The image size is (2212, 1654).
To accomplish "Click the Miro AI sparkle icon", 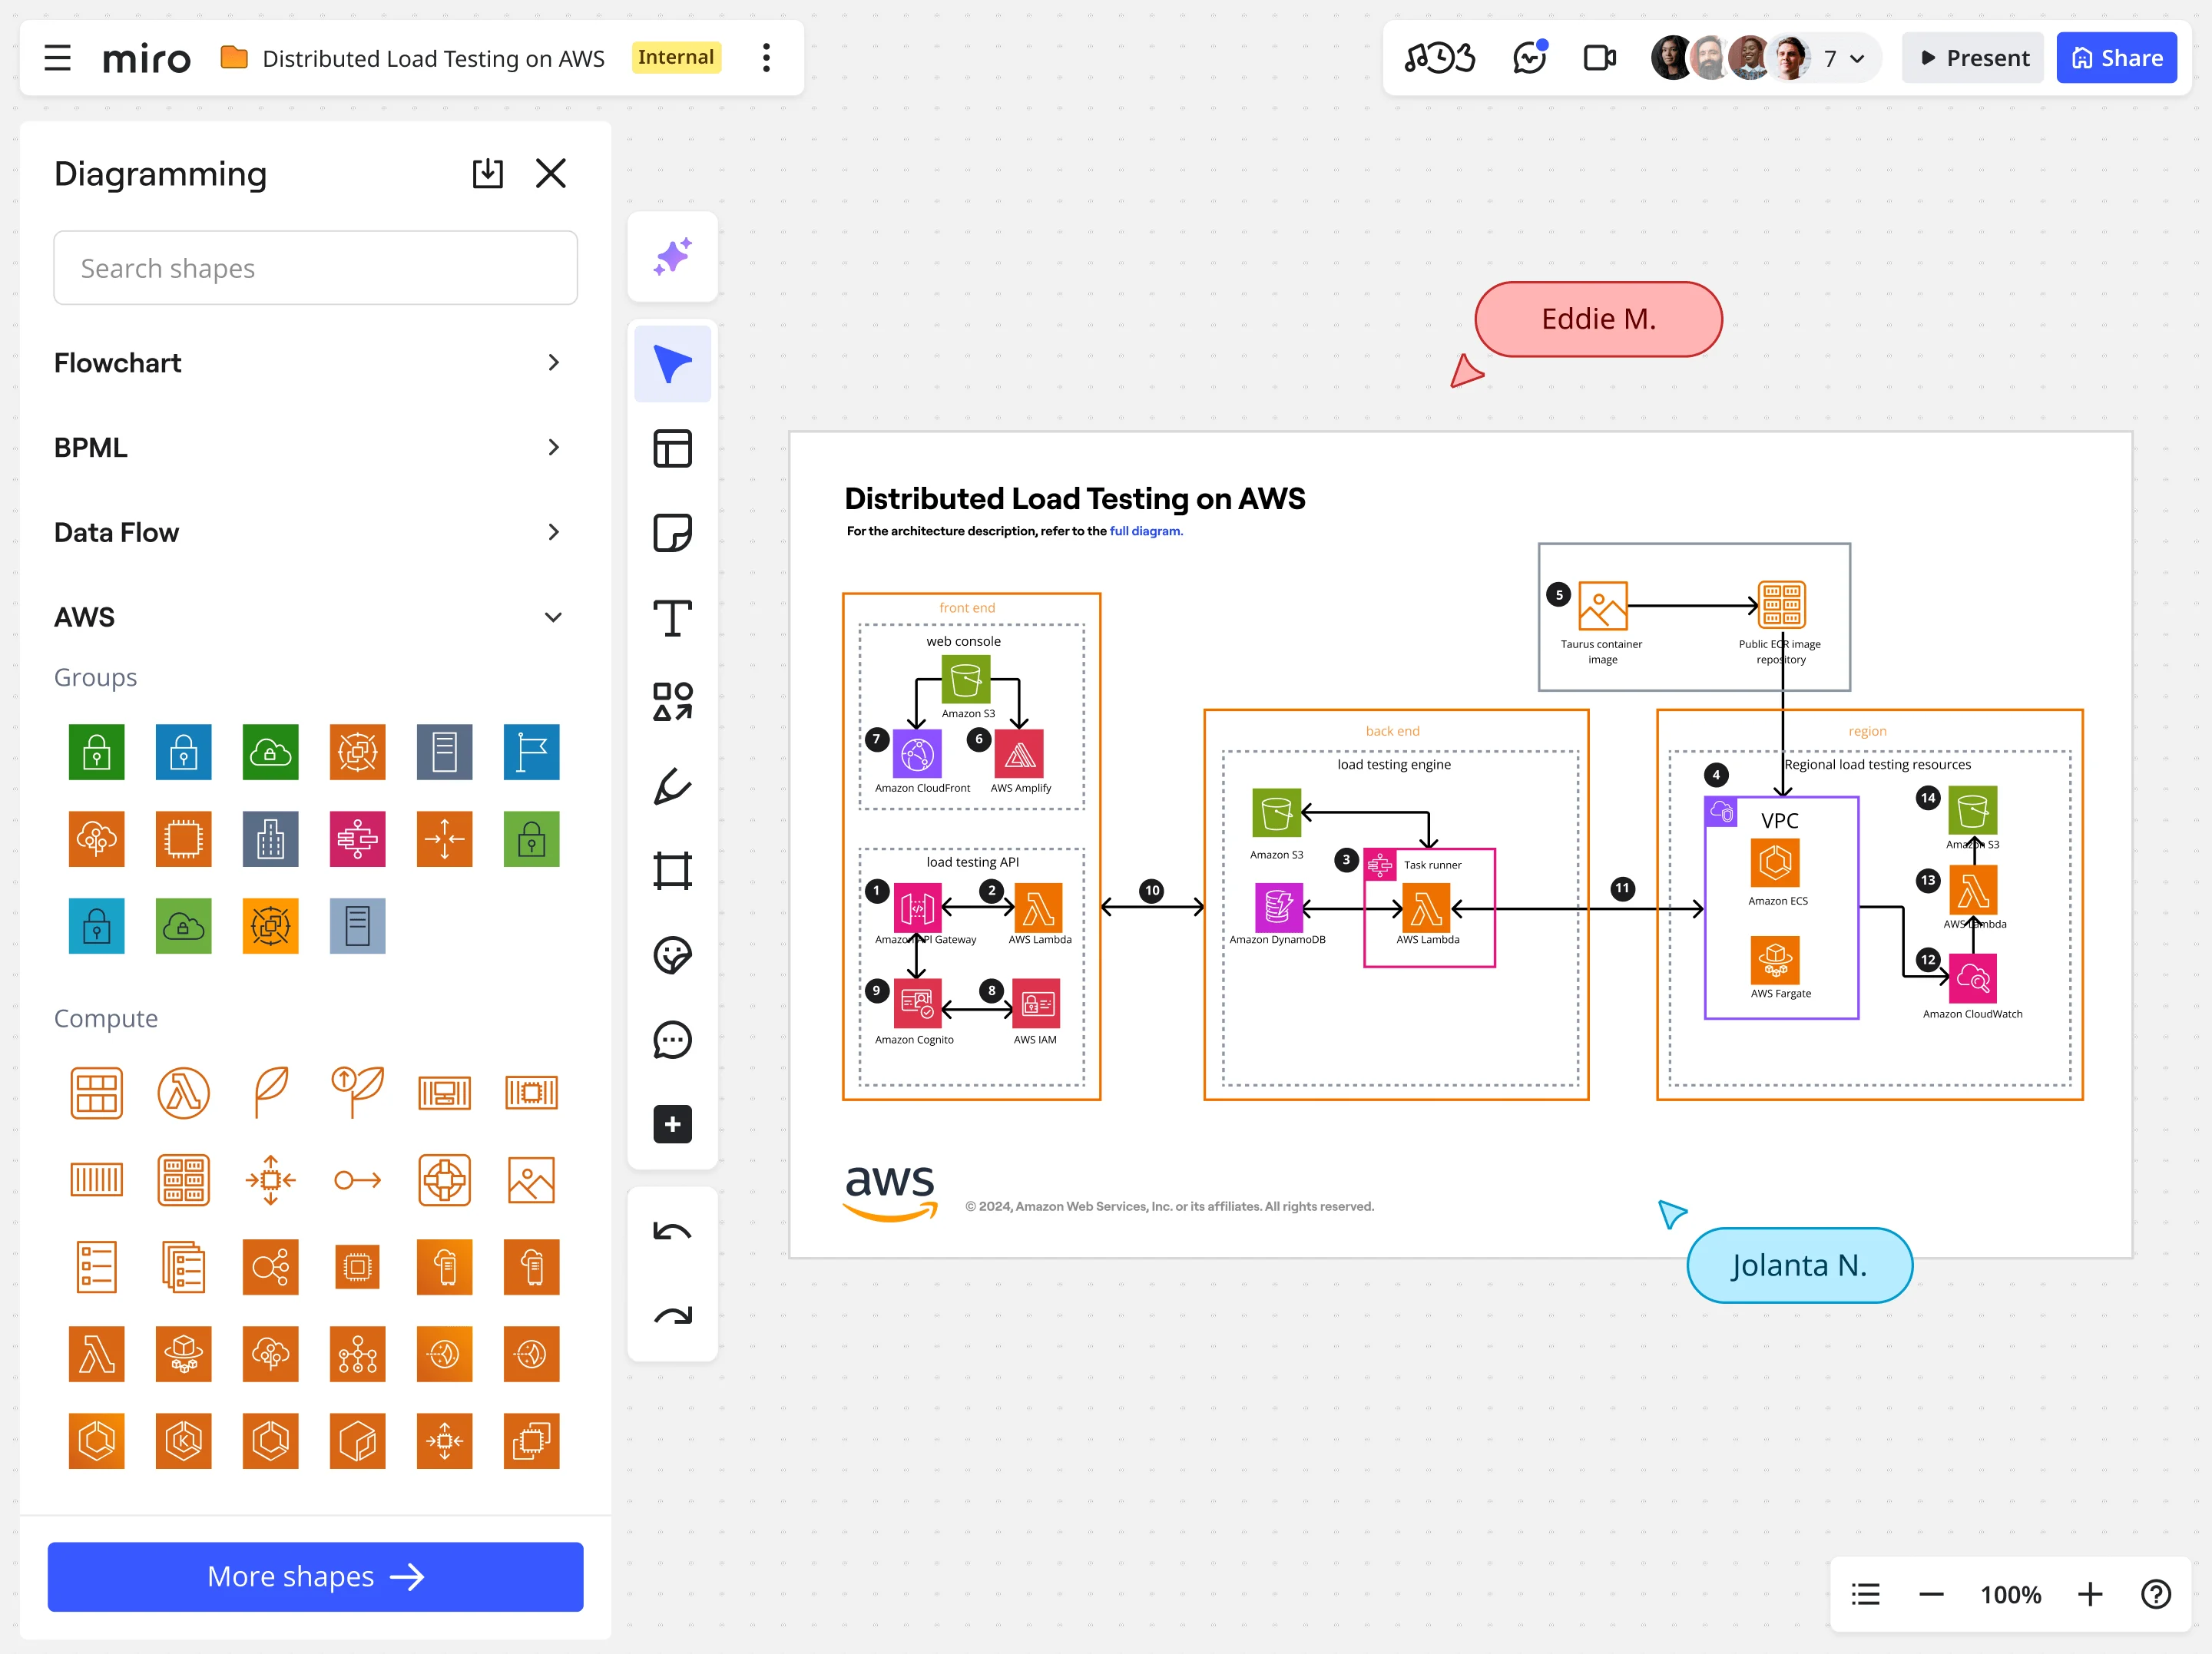I will 672,257.
